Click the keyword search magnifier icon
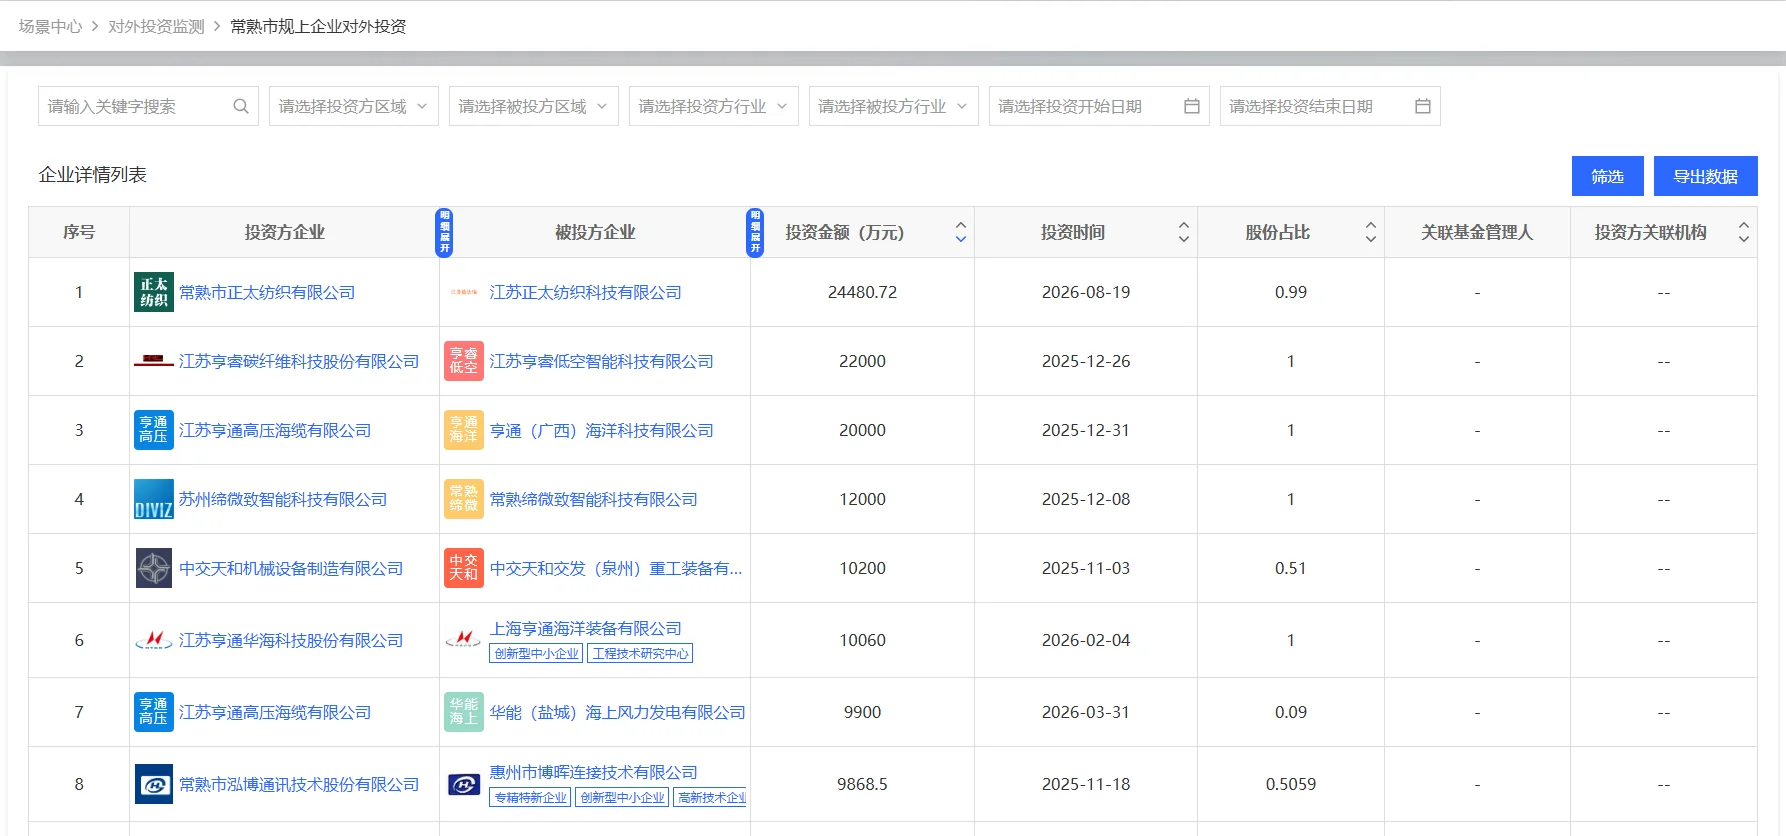 [241, 106]
